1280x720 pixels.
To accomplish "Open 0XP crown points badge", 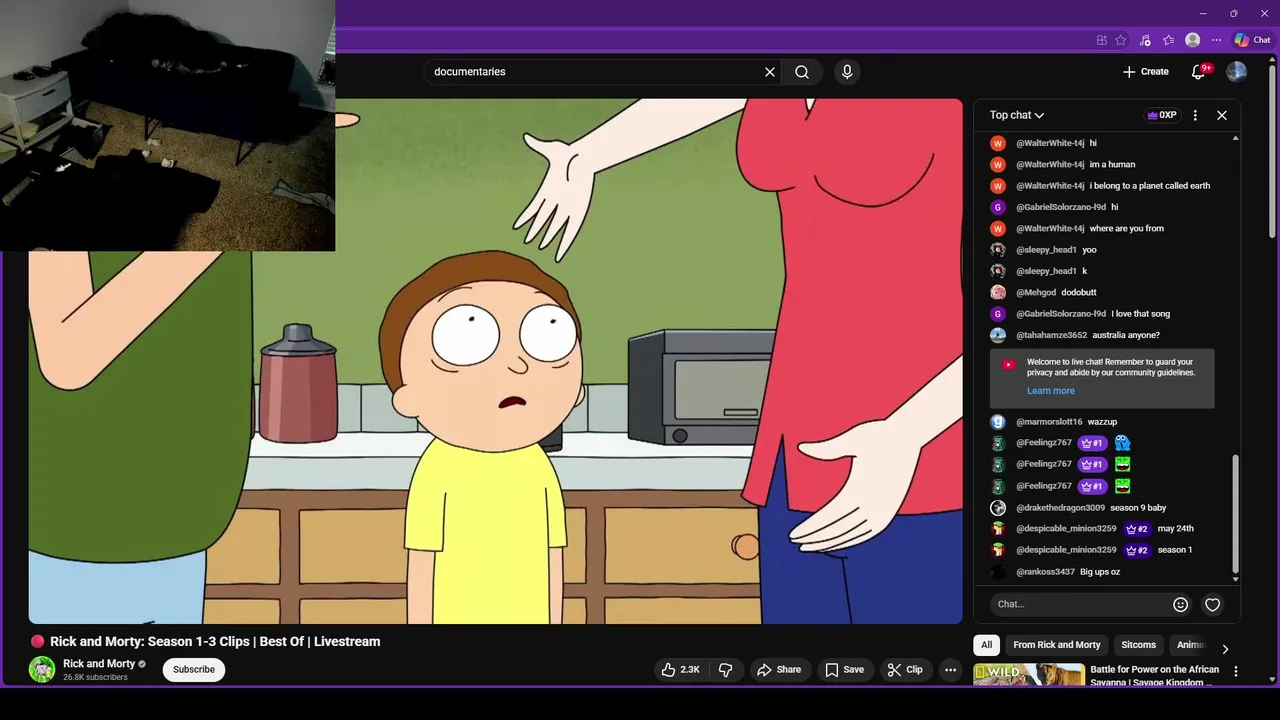I will point(1162,115).
